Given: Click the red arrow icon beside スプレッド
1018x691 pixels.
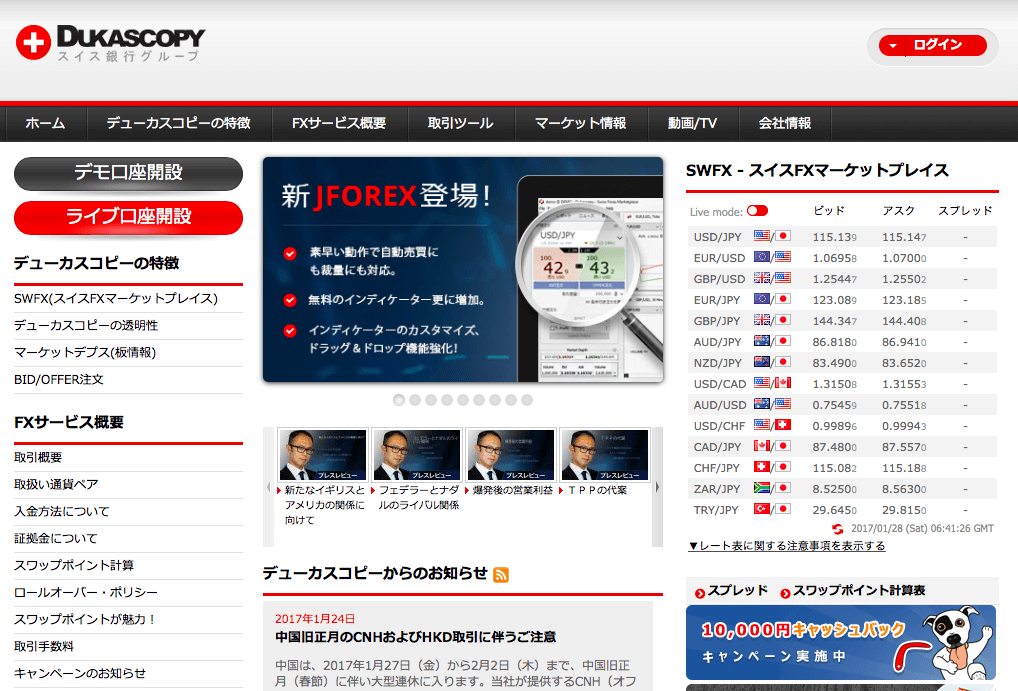Looking at the screenshot, I should coord(699,593).
